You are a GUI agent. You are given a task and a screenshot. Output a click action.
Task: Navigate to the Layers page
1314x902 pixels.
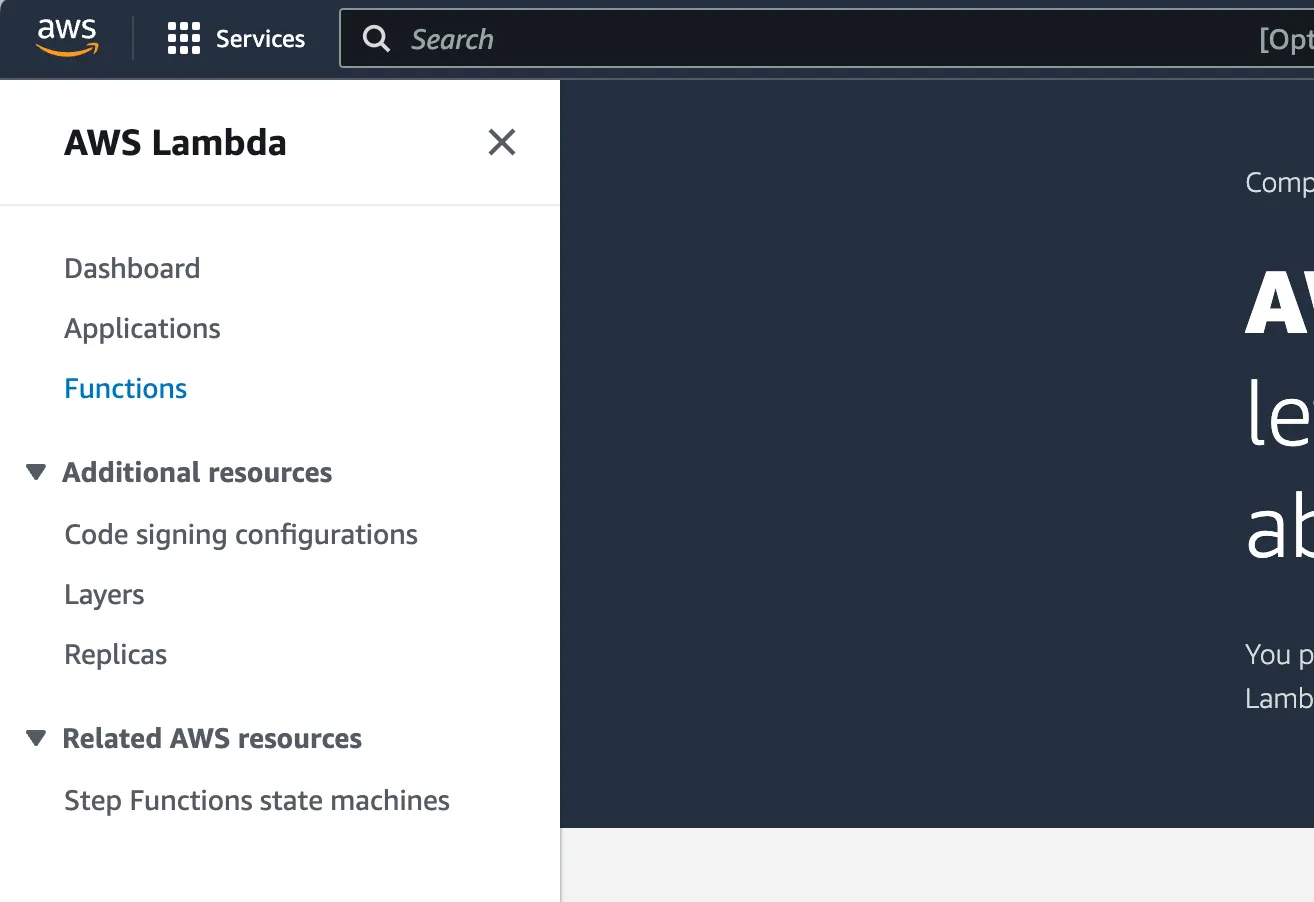click(104, 594)
